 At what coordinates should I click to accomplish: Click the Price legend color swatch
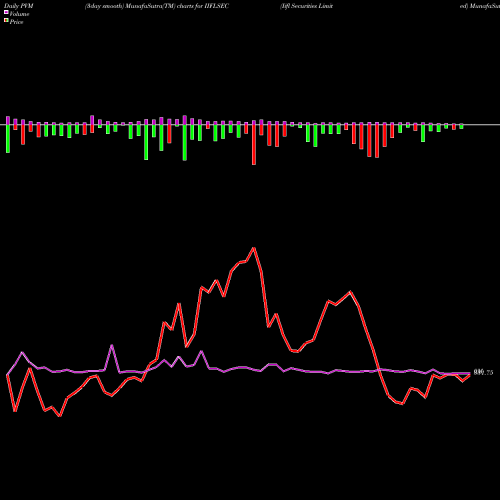coord(6,21)
